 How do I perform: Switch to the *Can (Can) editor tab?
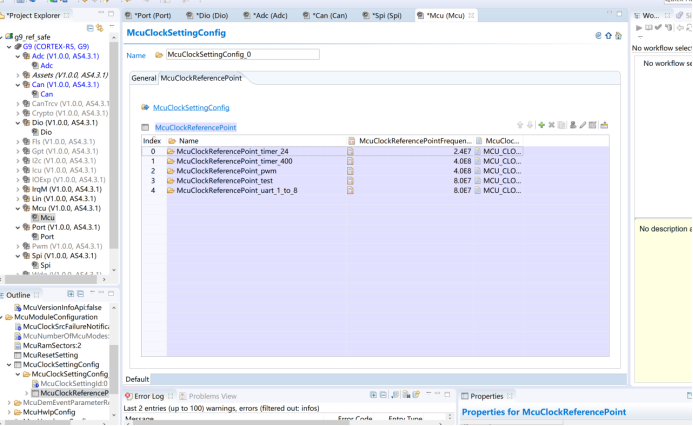(325, 15)
